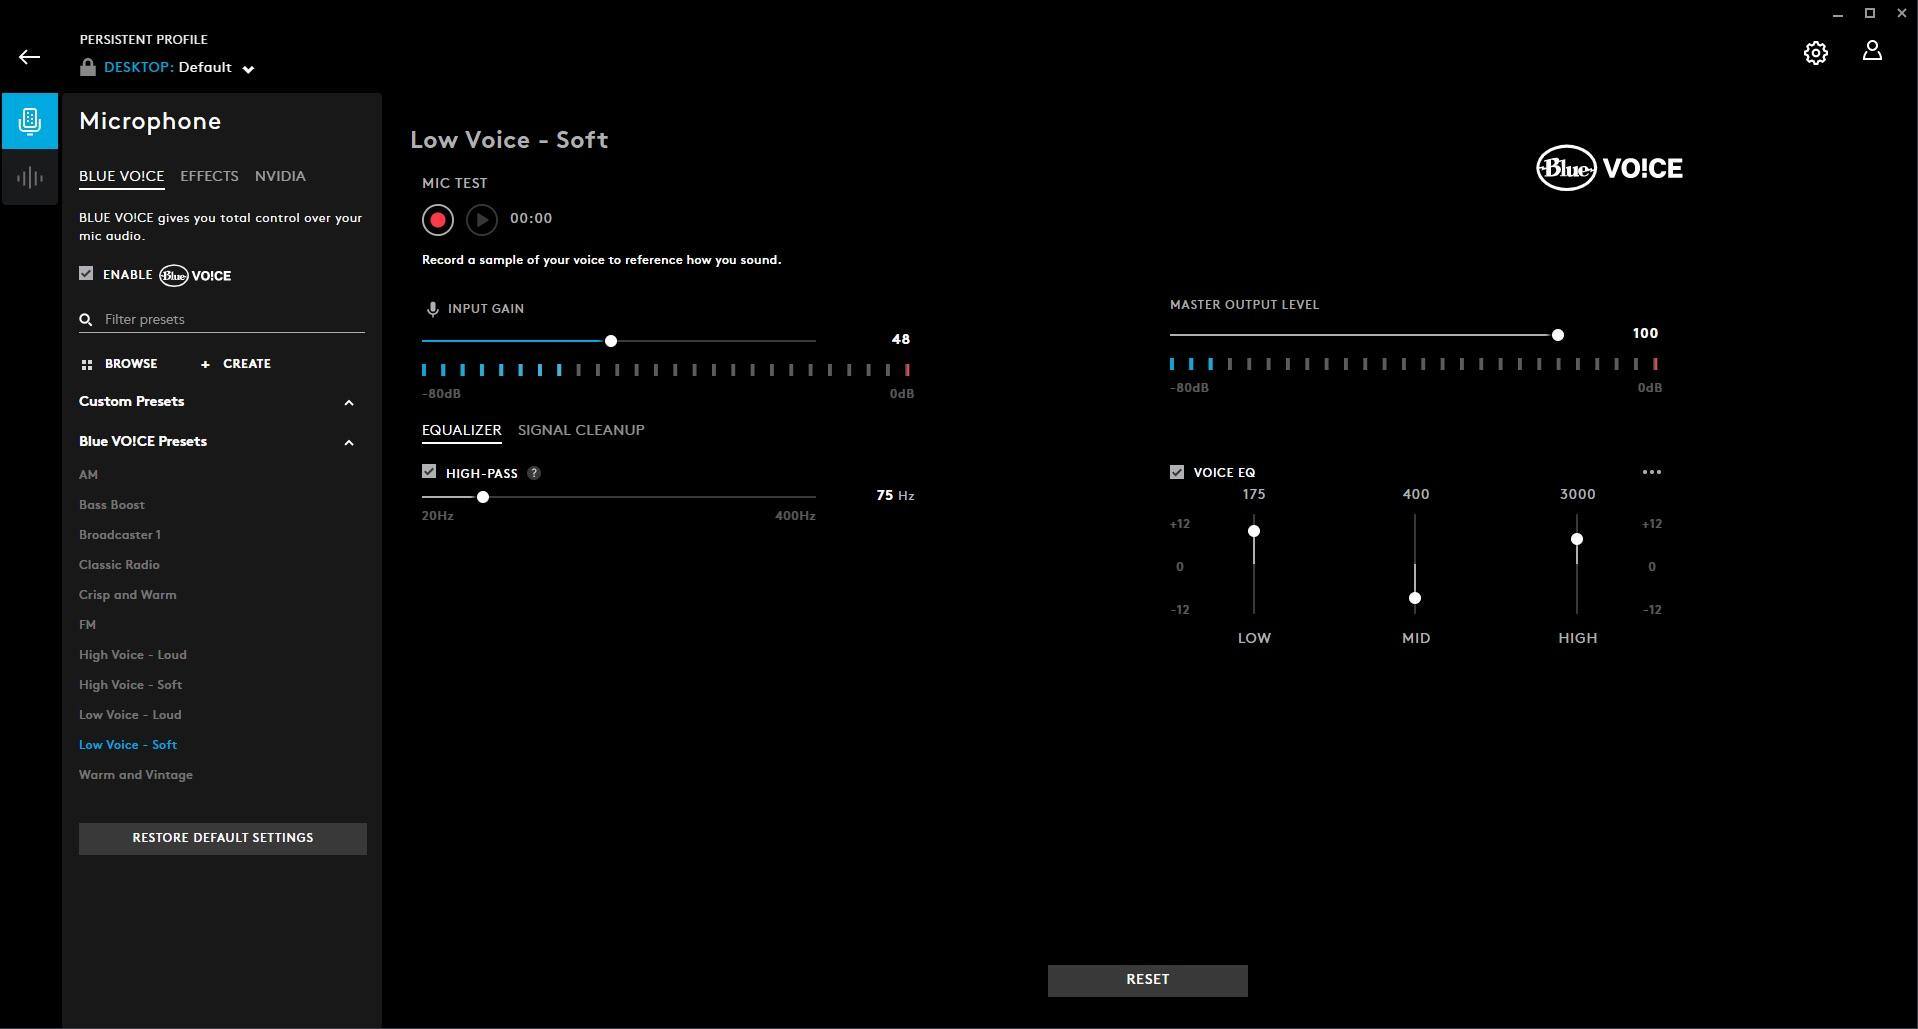Play the recorded mic sample

coord(482,220)
